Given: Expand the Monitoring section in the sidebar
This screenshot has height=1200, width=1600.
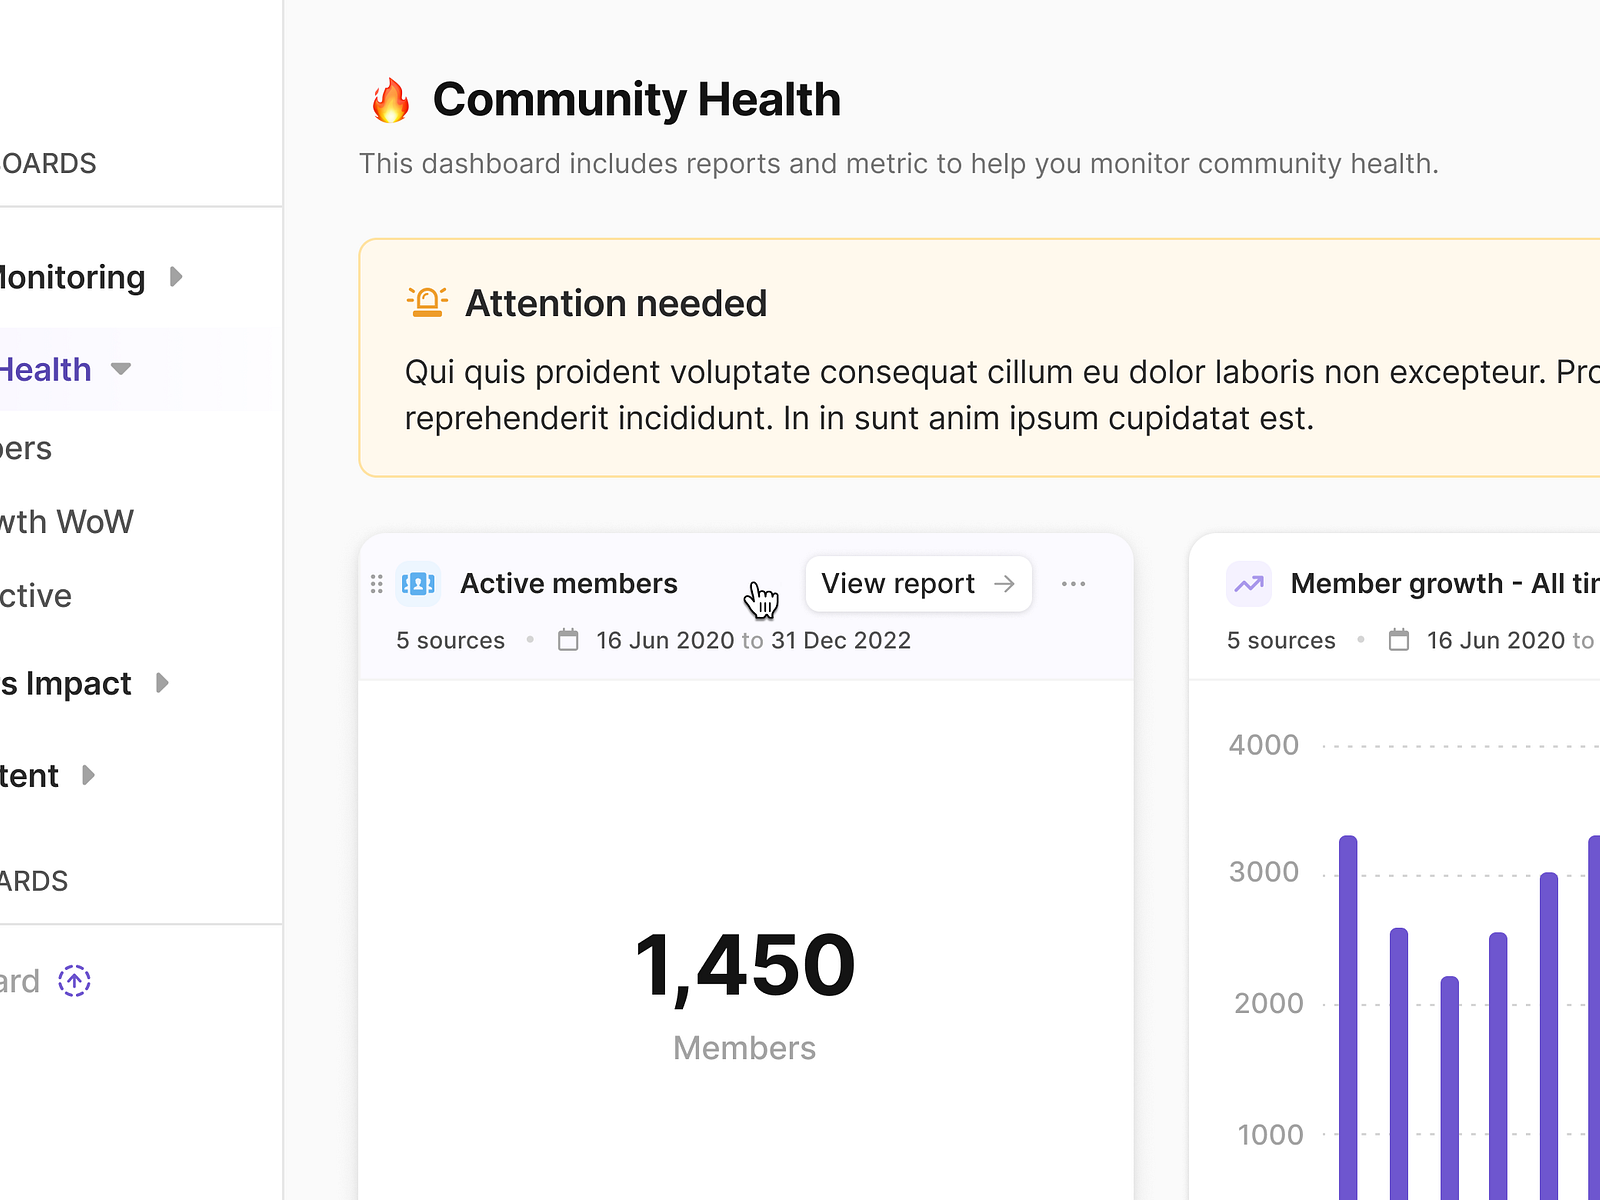Looking at the screenshot, I should [x=178, y=277].
